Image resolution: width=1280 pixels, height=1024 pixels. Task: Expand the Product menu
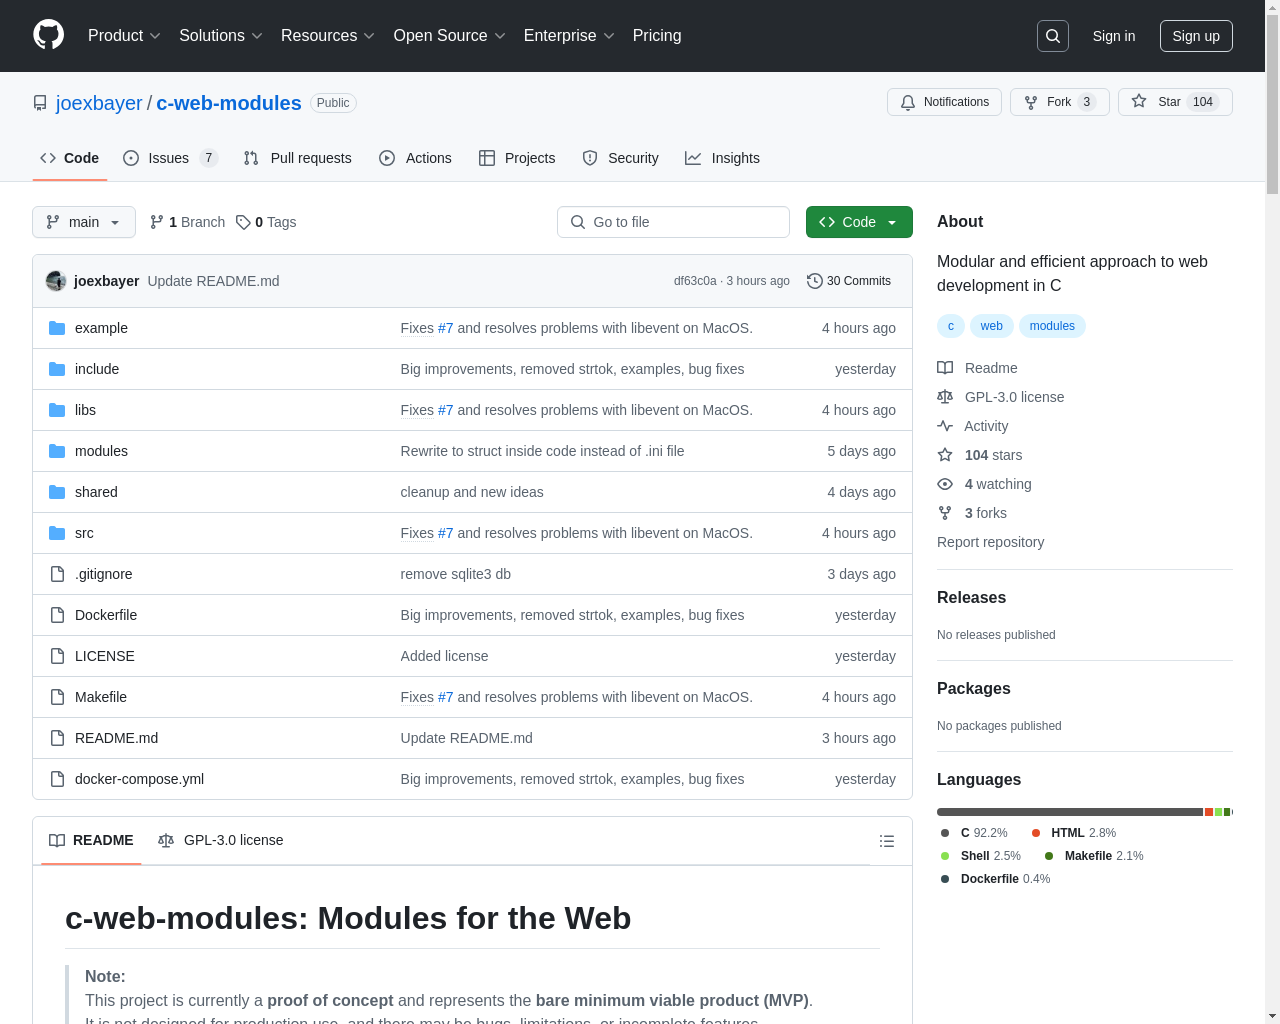tap(124, 36)
